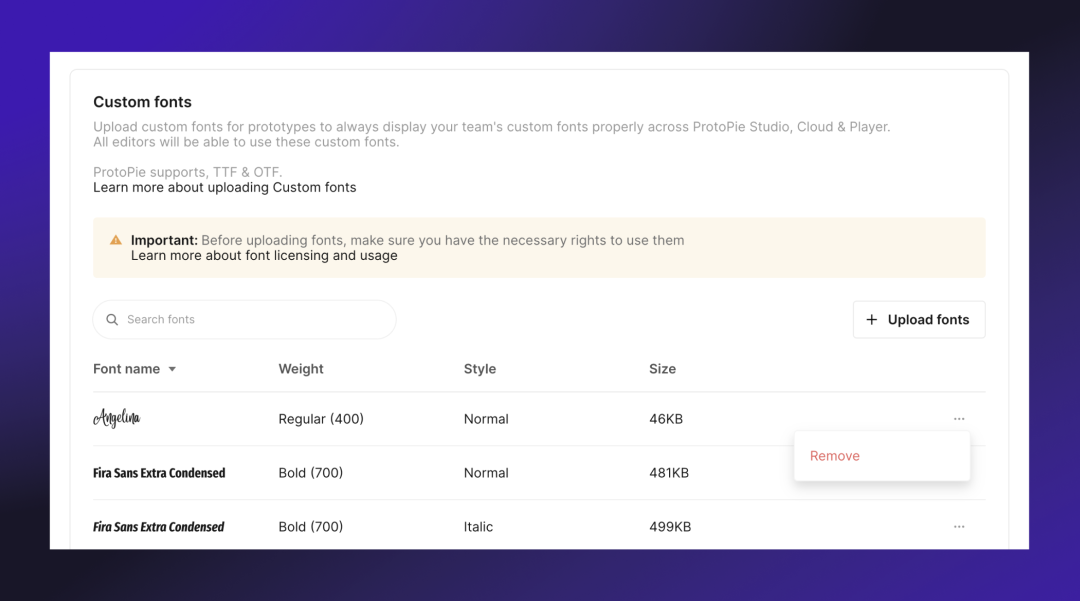Open Learn more about font licensing link
1080x601 pixels.
tap(264, 256)
